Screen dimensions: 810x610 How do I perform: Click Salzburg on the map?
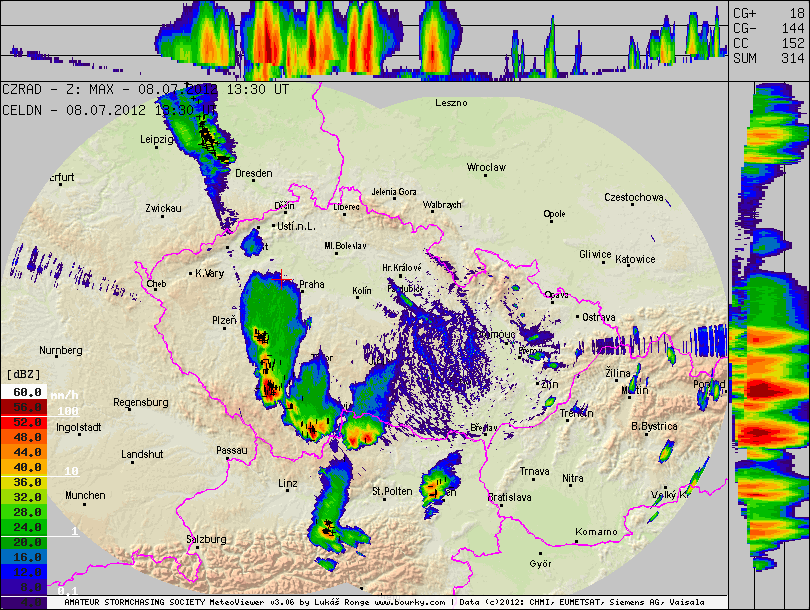[x=205, y=539]
